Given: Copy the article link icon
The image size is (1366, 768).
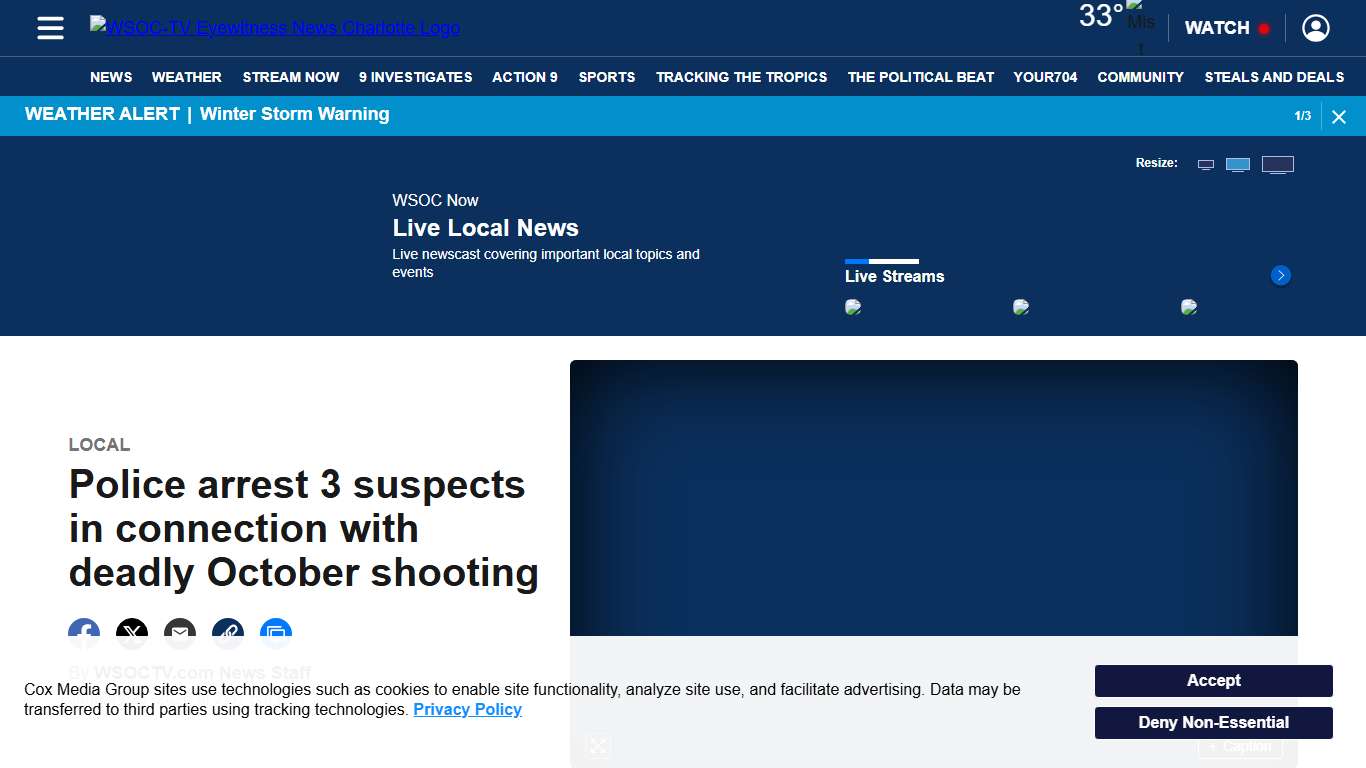Looking at the screenshot, I should 228,634.
